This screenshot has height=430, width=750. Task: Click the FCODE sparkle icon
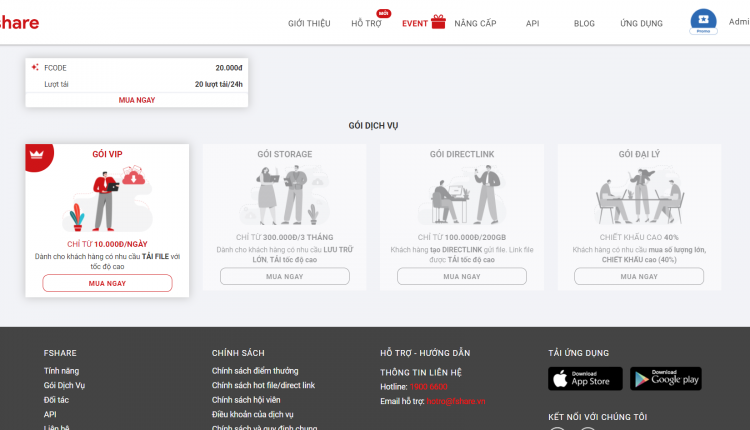click(x=35, y=67)
